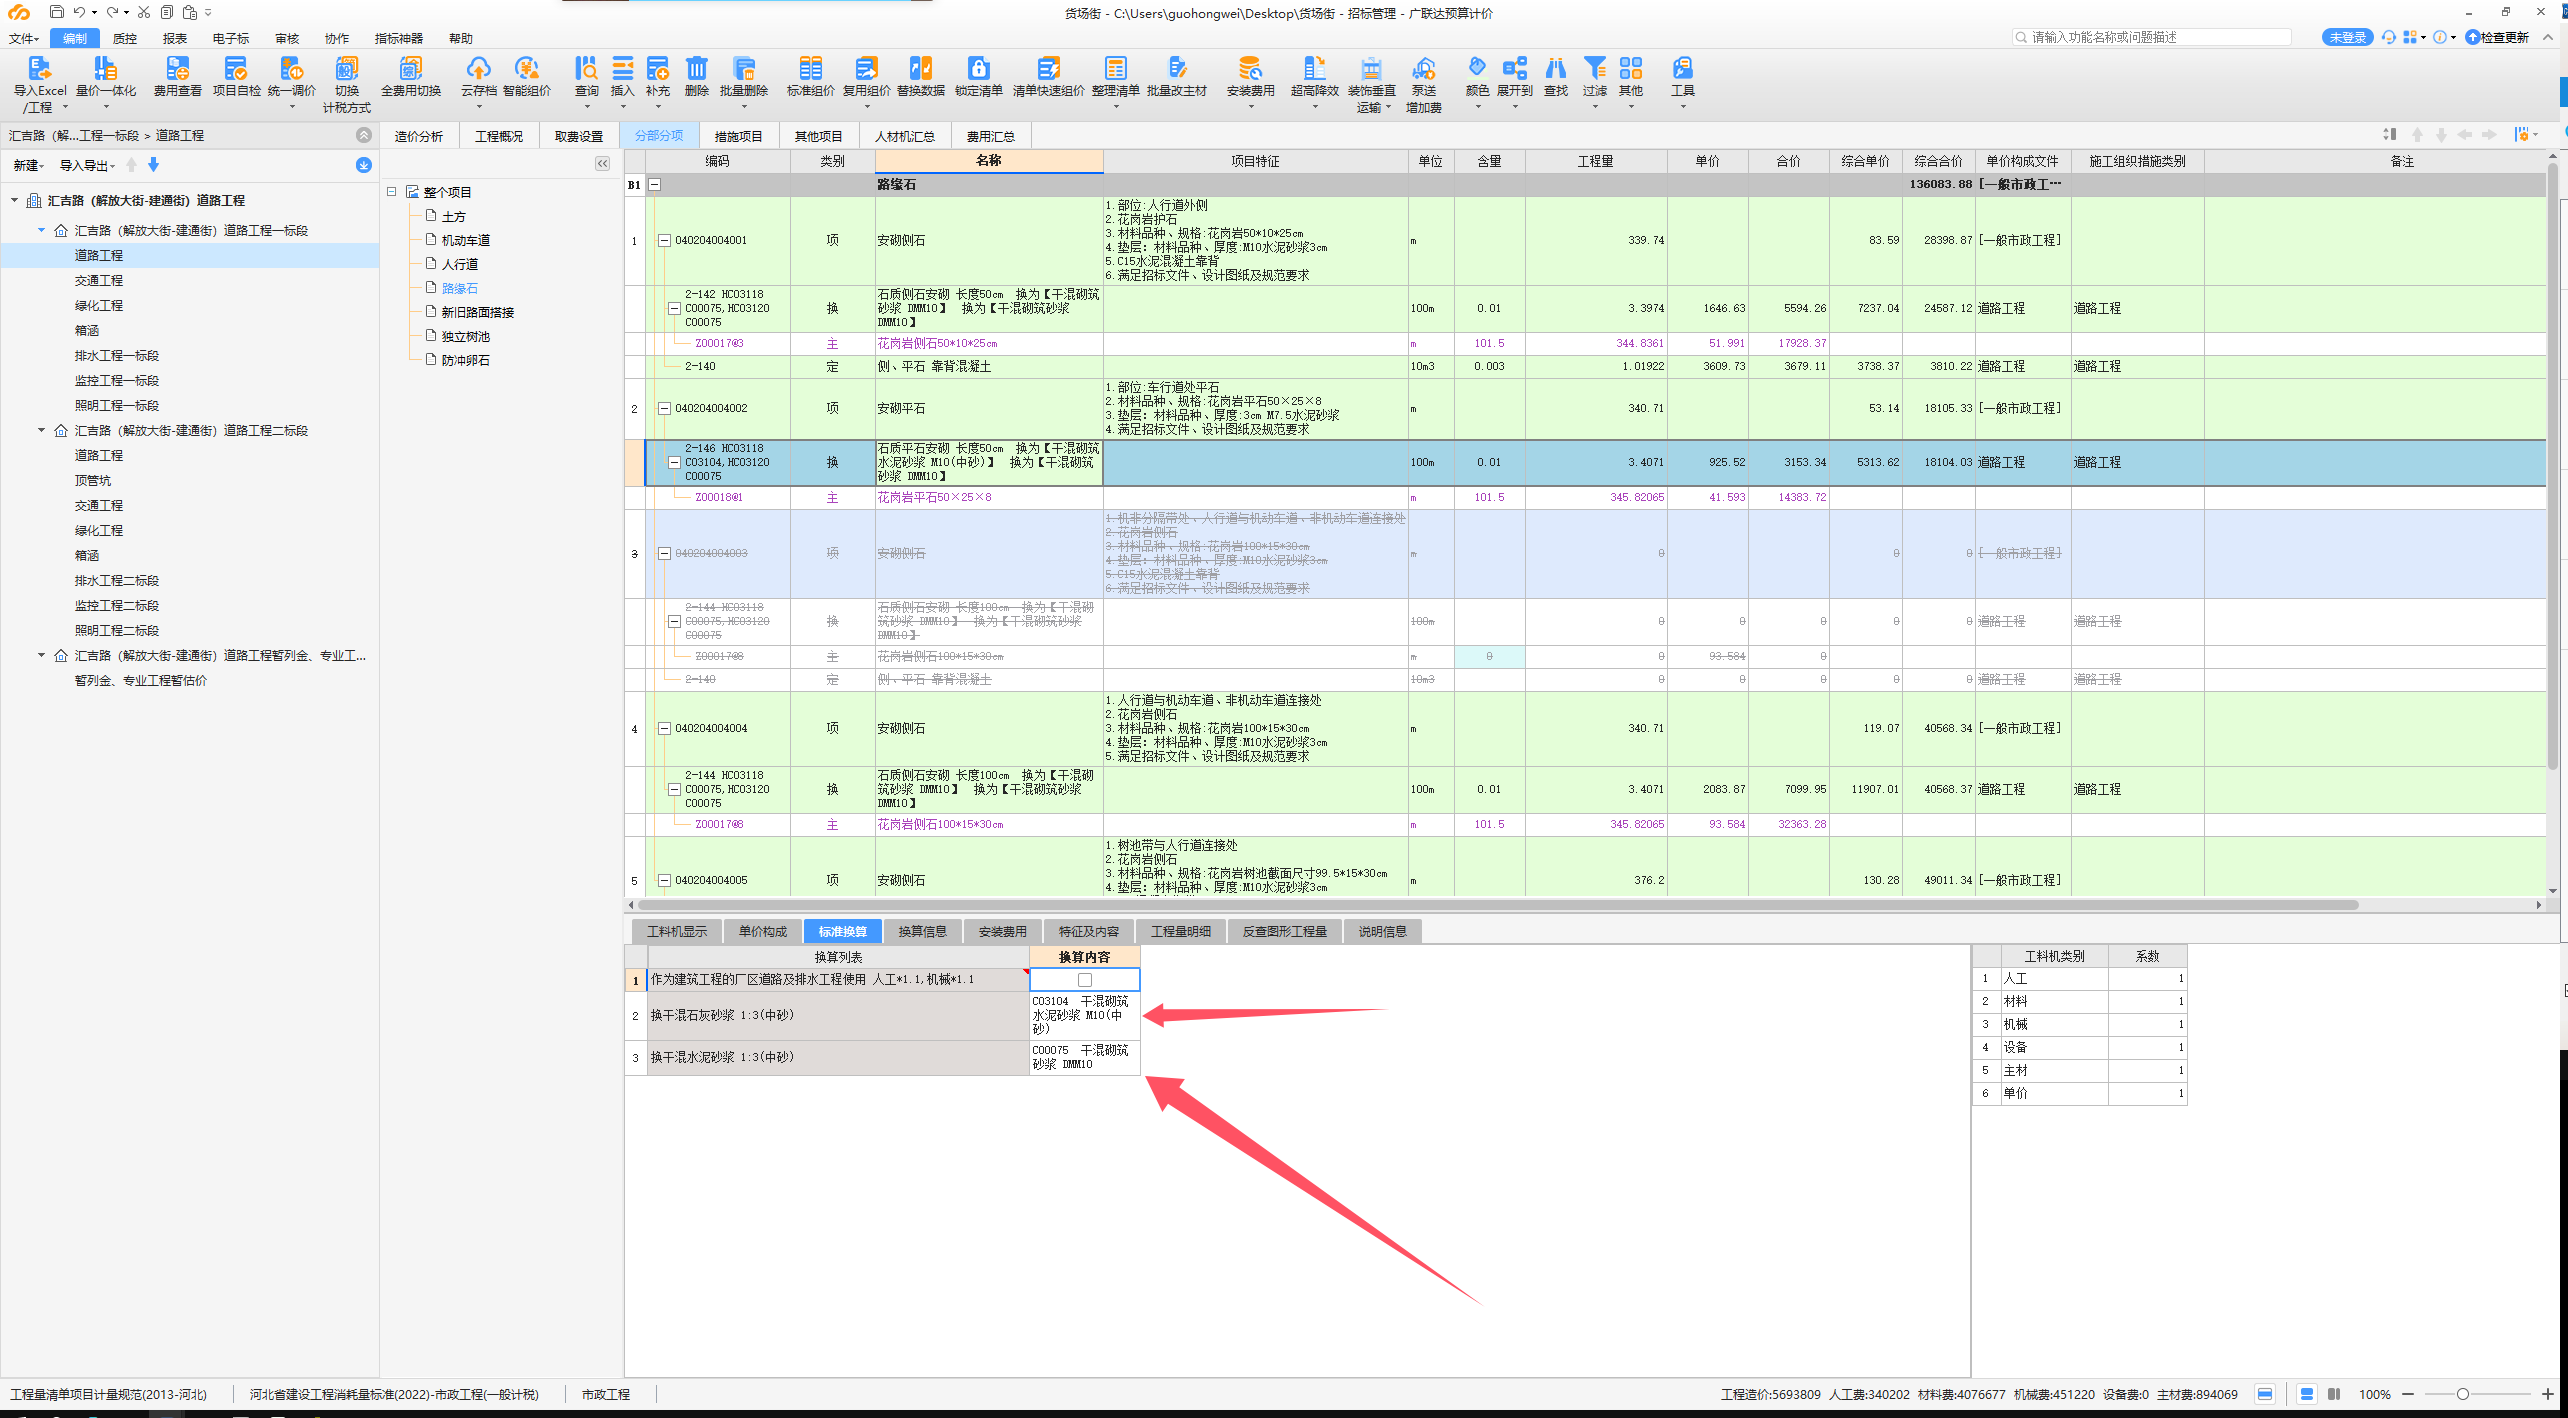The height and width of the screenshot is (1418, 2568).
Task: Toggle the stacked panel layout view button
Action: pyautogui.click(x=2306, y=1394)
